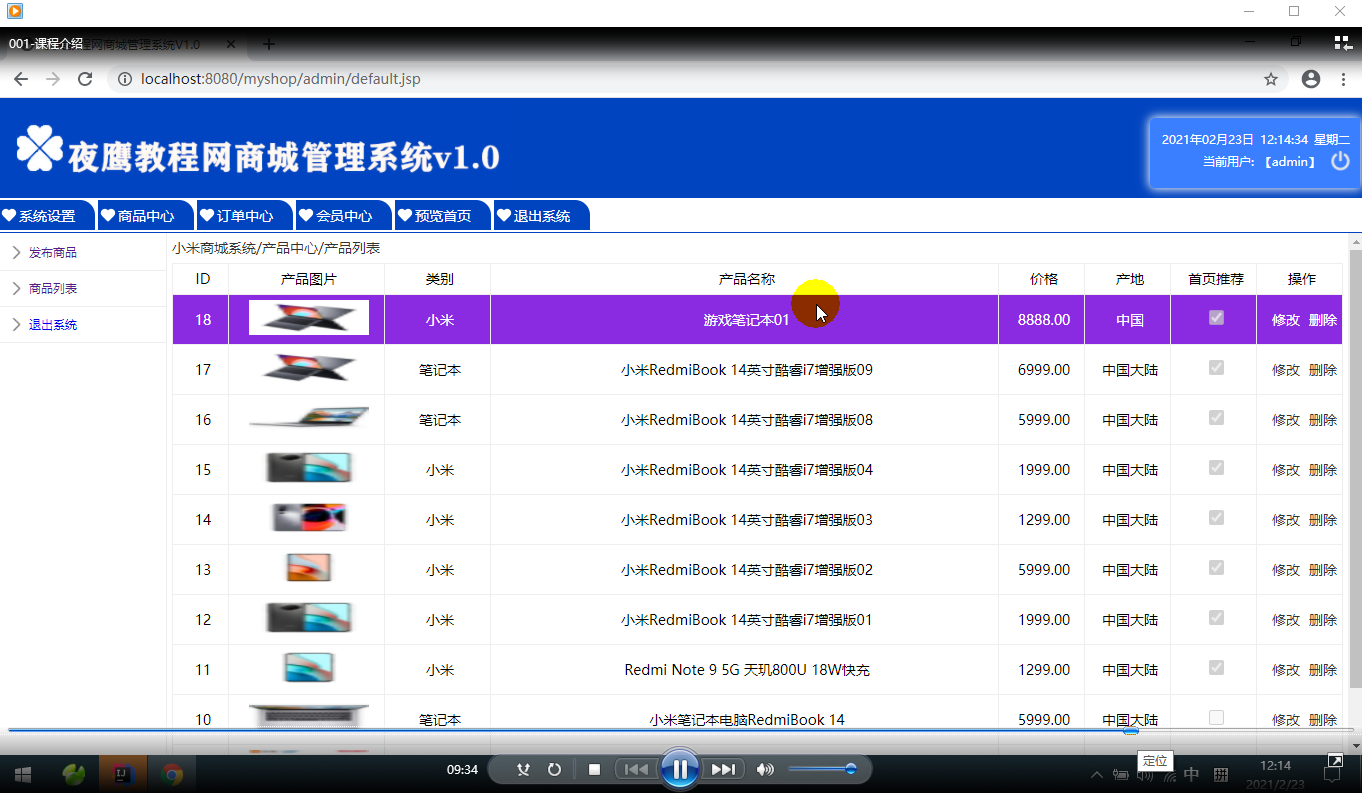Screen dimensions: 1362x793
Task: Open Chrome from the taskbar
Action: 172,773
